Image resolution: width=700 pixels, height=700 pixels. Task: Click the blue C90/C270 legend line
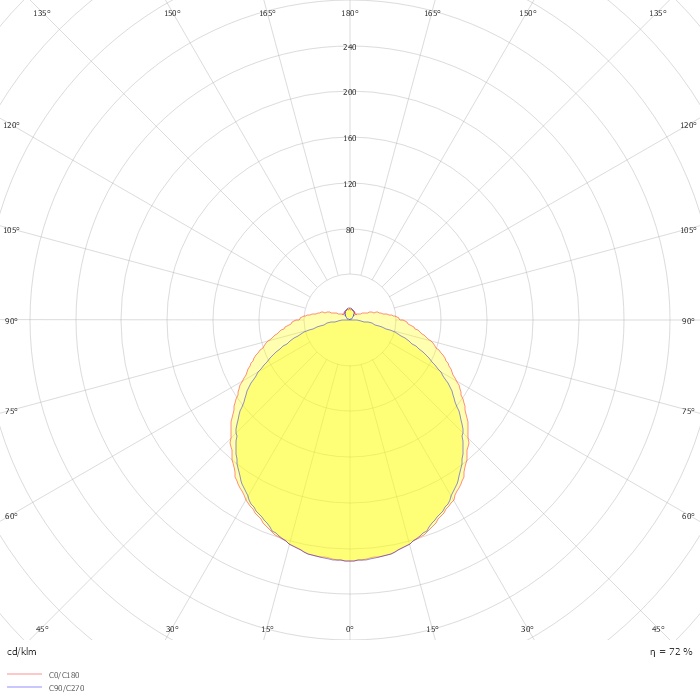[25, 687]
